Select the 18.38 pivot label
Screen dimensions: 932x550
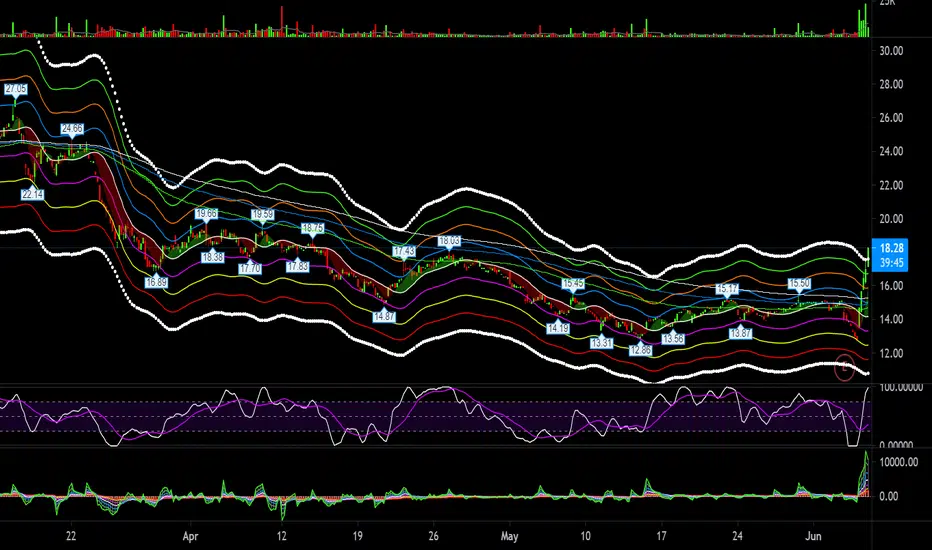(x=212, y=257)
